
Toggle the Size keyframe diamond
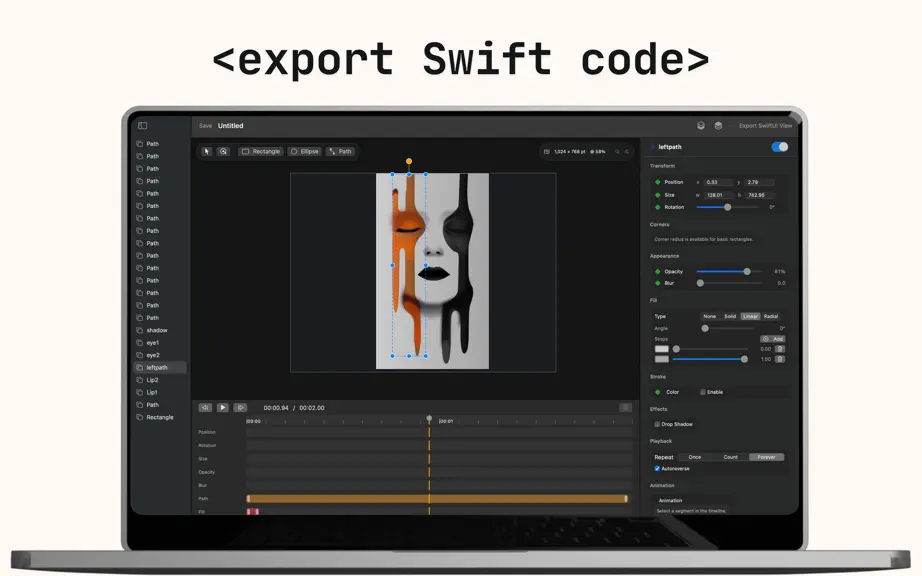tap(657, 195)
